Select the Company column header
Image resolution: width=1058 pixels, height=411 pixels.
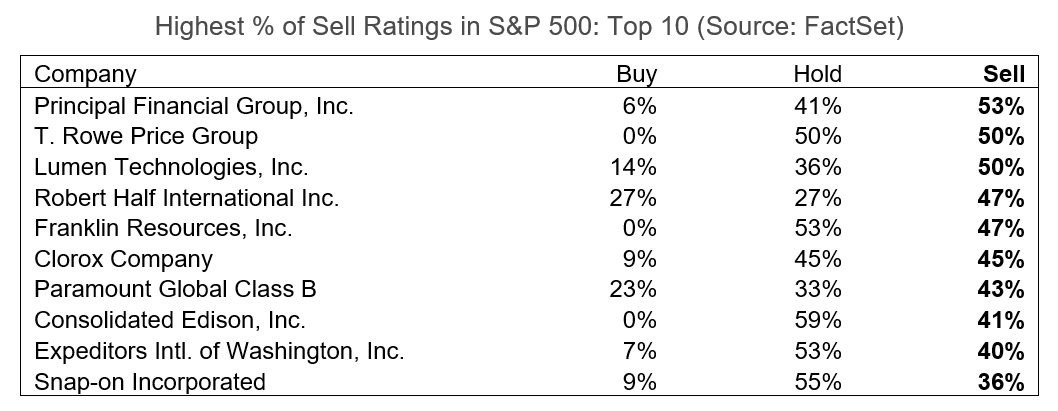[85, 74]
